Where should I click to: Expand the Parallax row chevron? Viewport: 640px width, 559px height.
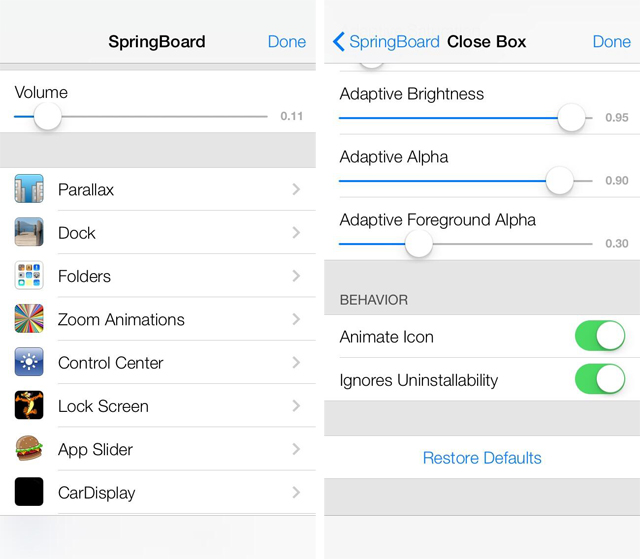(296, 189)
